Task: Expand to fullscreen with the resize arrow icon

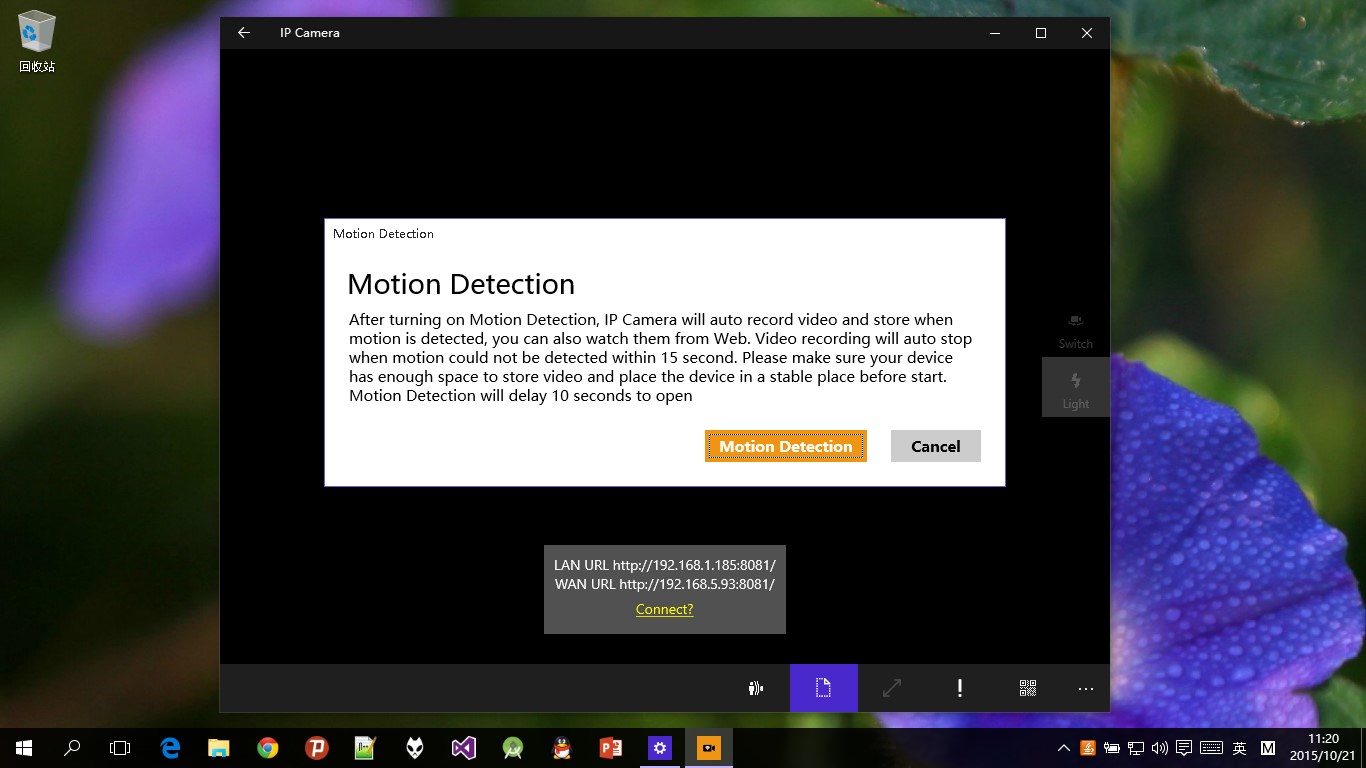Action: 891,688
